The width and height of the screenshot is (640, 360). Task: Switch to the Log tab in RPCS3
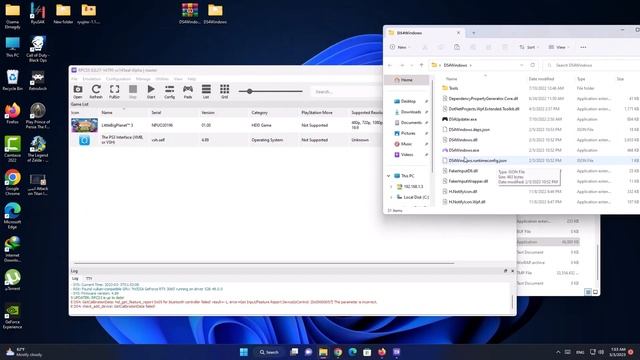coord(75,278)
